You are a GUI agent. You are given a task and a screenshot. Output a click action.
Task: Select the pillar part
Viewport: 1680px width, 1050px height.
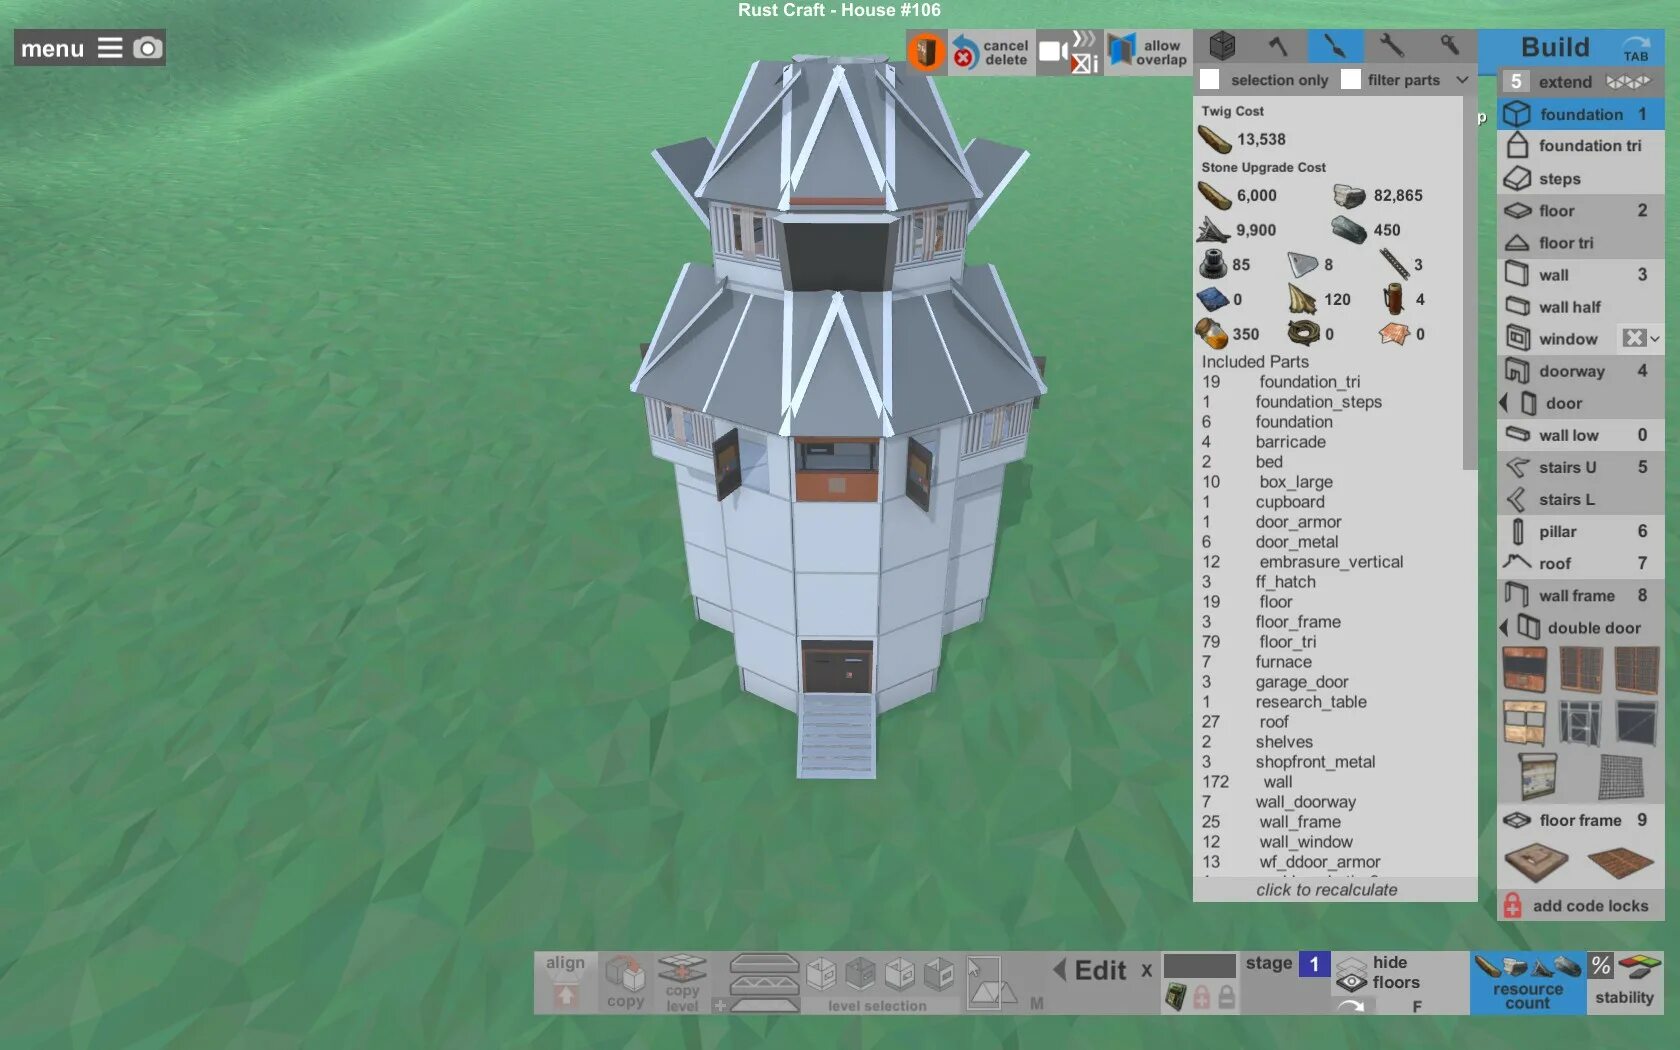[1581, 532]
